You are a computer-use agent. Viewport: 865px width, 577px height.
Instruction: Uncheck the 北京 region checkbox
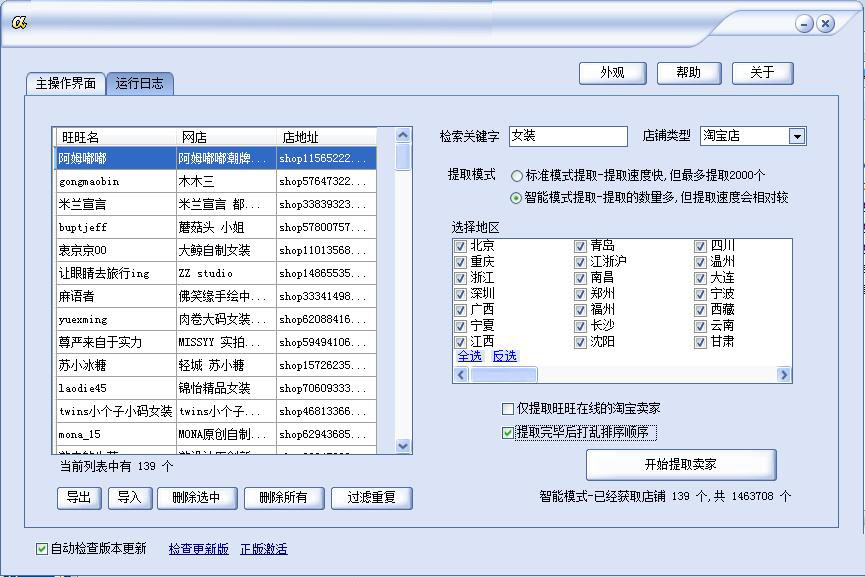461,246
